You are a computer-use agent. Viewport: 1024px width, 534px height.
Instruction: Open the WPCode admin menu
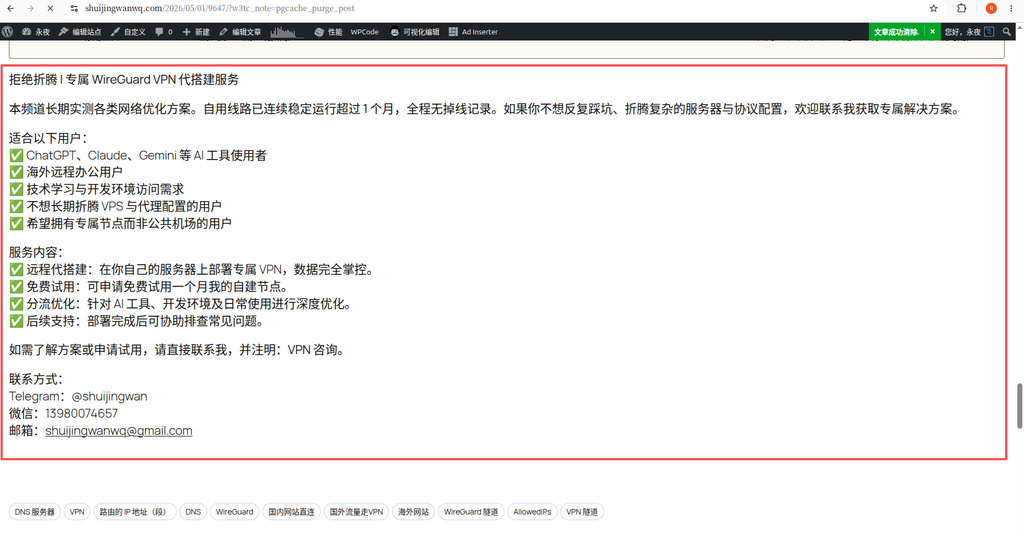click(x=364, y=31)
